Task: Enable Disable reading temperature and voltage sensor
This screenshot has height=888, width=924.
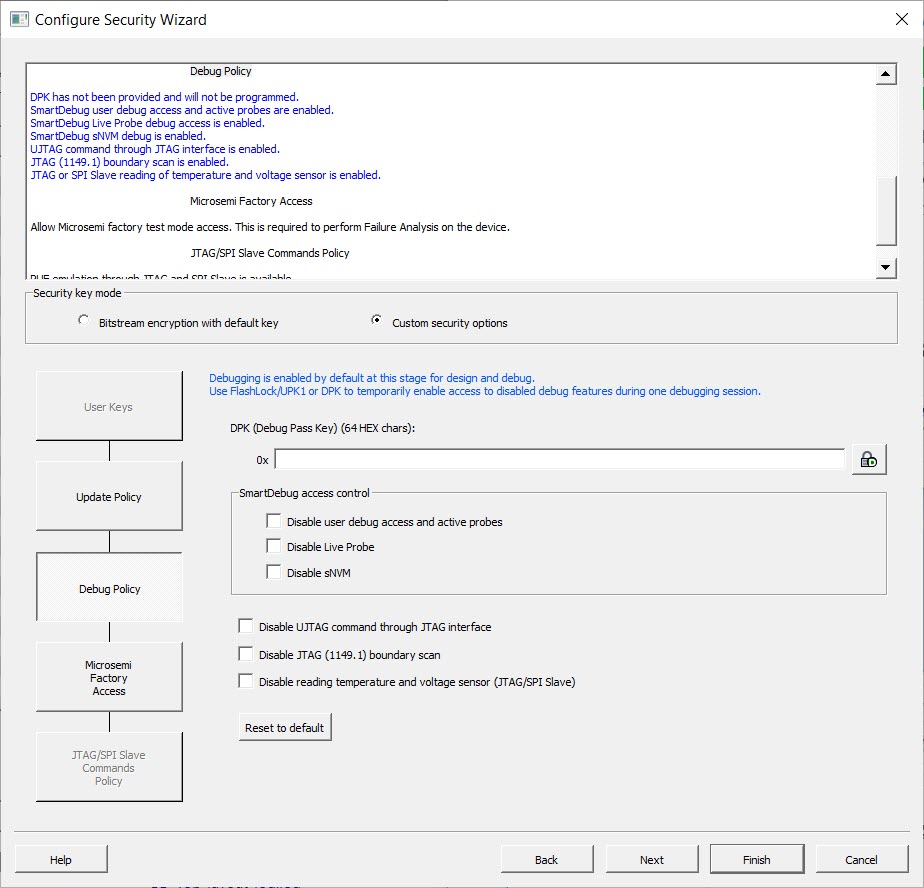Action: [x=246, y=681]
